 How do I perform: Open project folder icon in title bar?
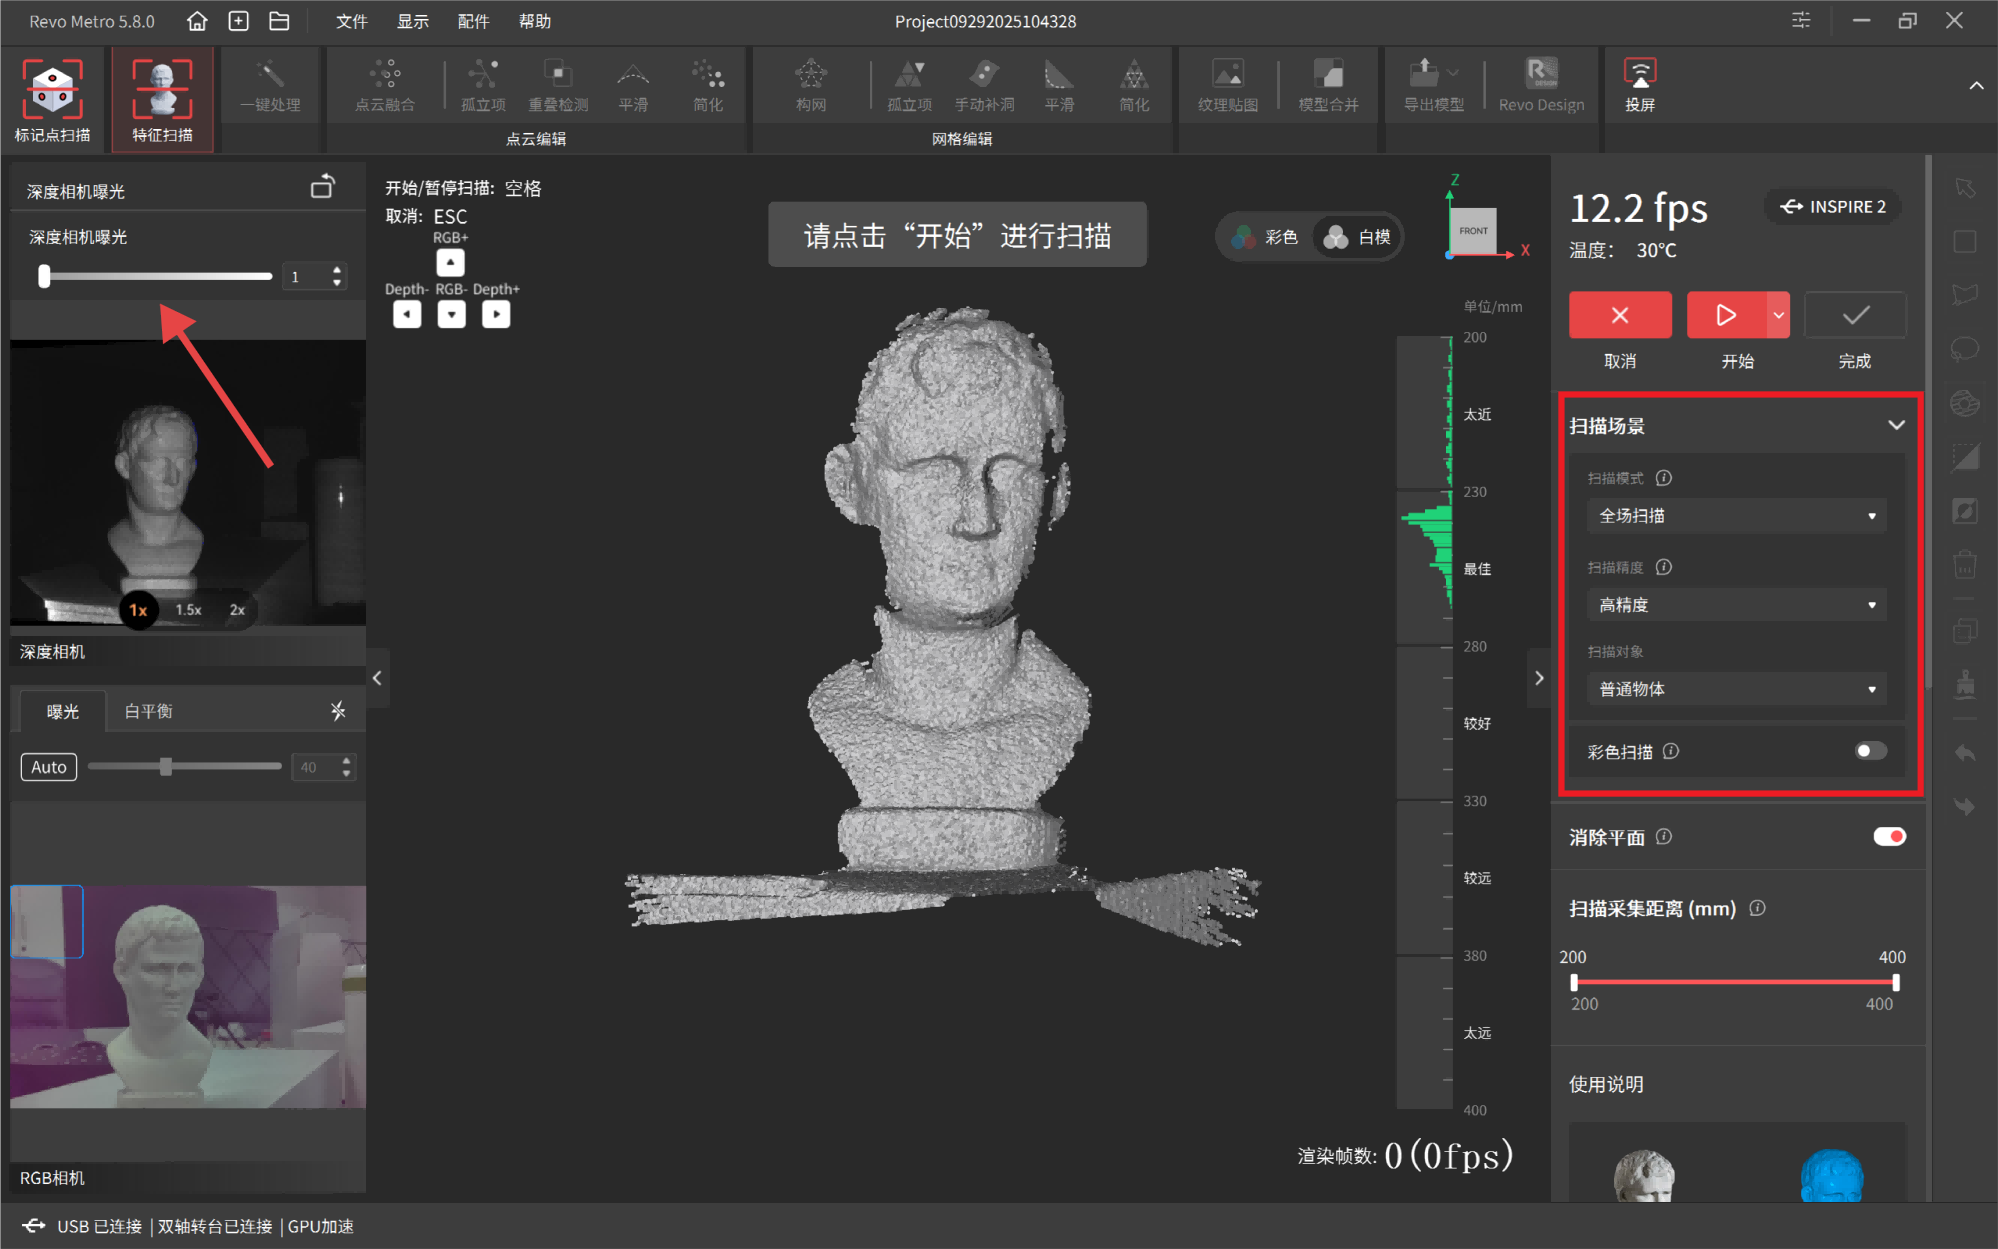279,21
